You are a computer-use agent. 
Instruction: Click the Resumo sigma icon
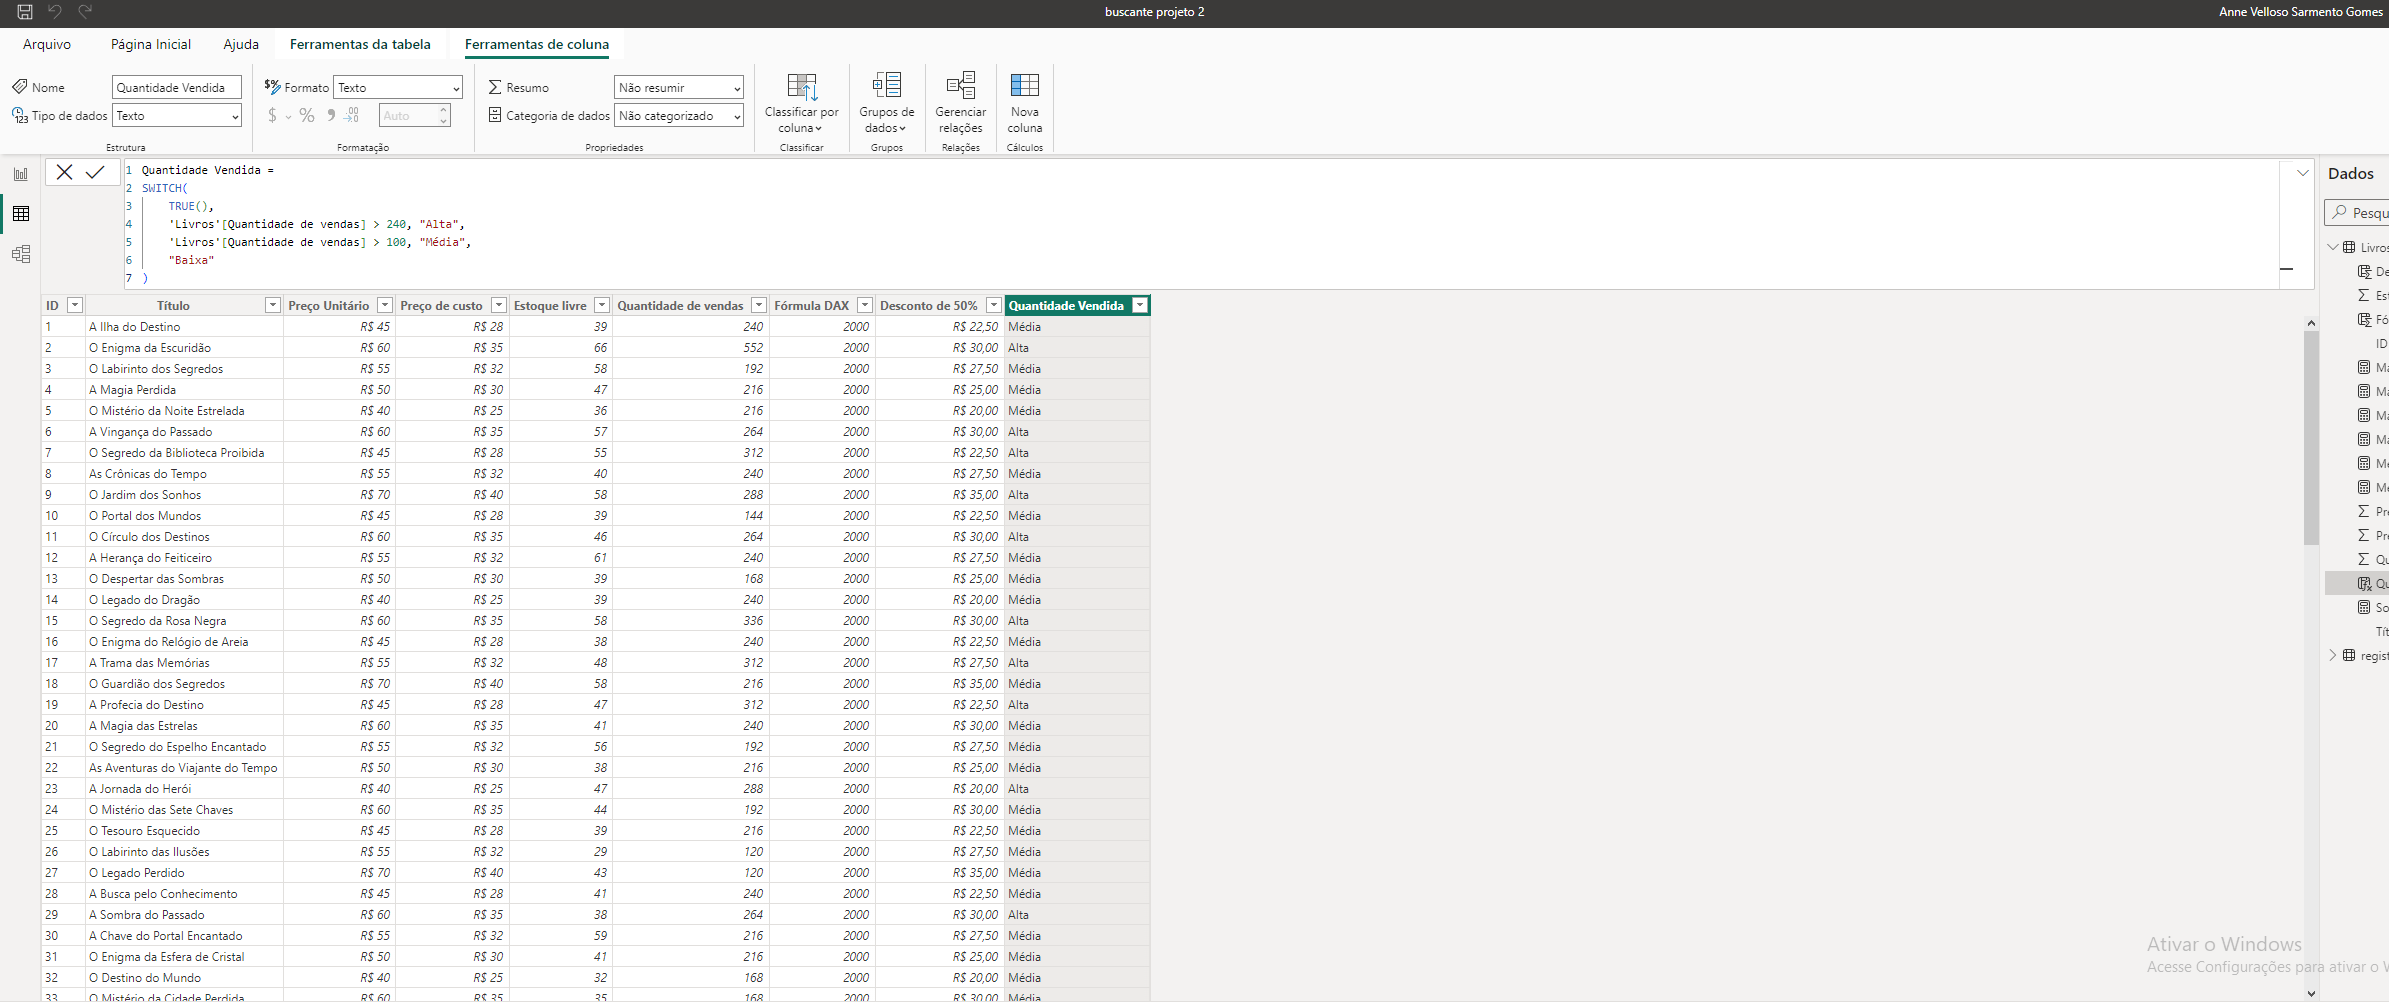495,87
